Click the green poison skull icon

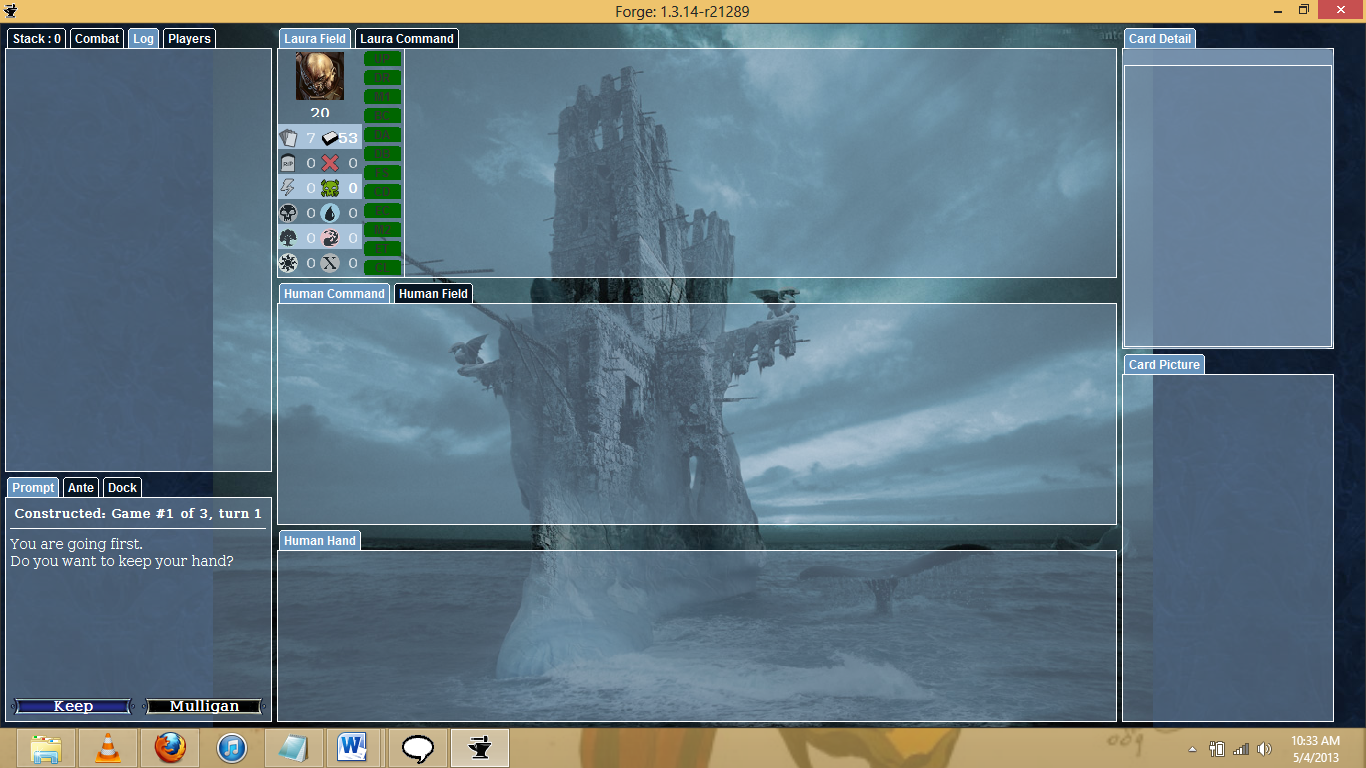(331, 188)
